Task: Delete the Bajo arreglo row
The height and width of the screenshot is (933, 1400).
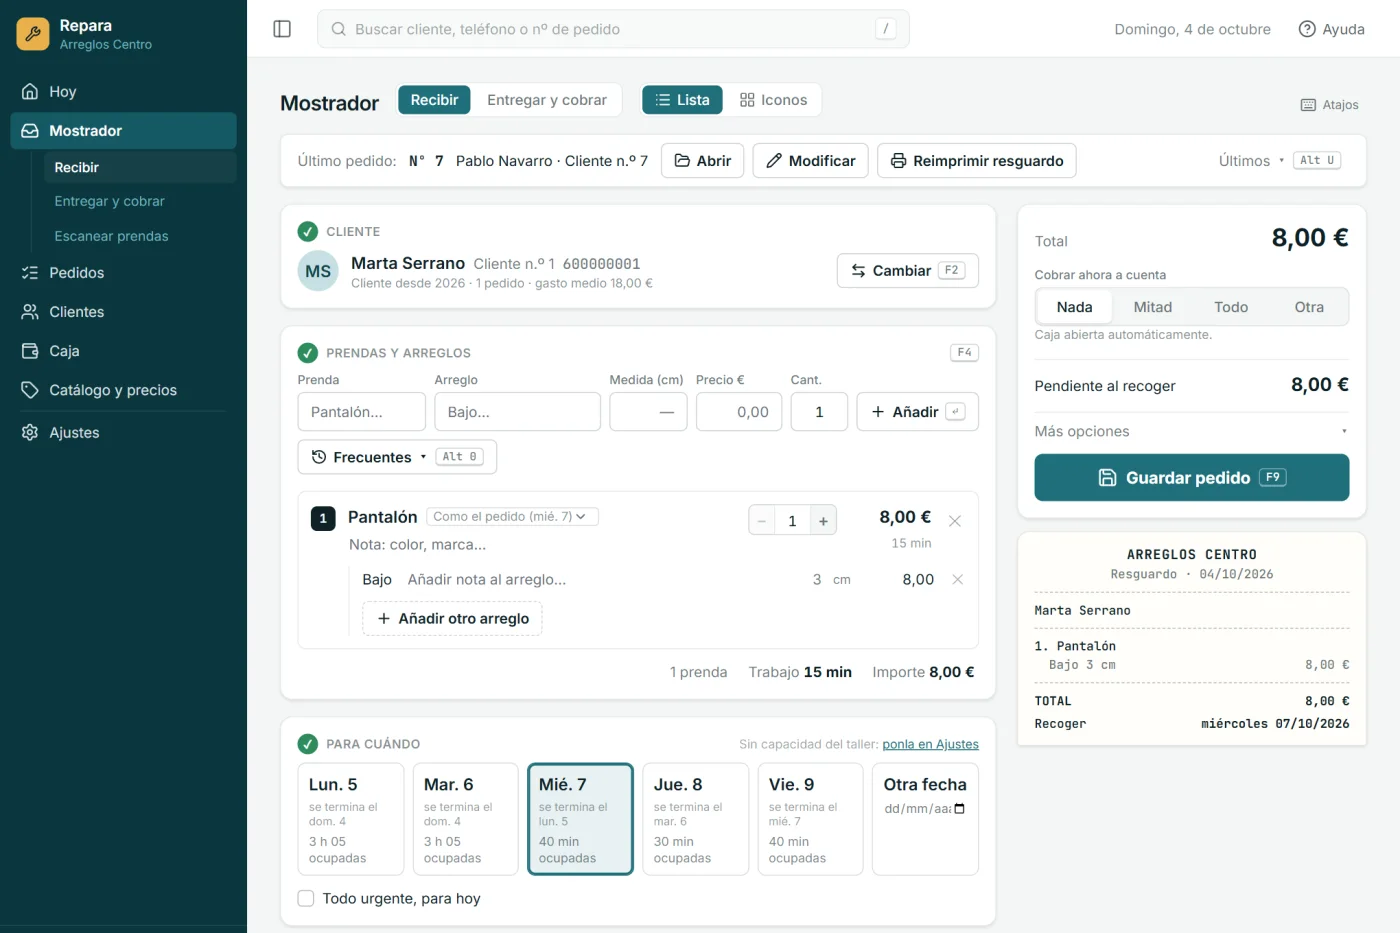Action: click(x=957, y=580)
